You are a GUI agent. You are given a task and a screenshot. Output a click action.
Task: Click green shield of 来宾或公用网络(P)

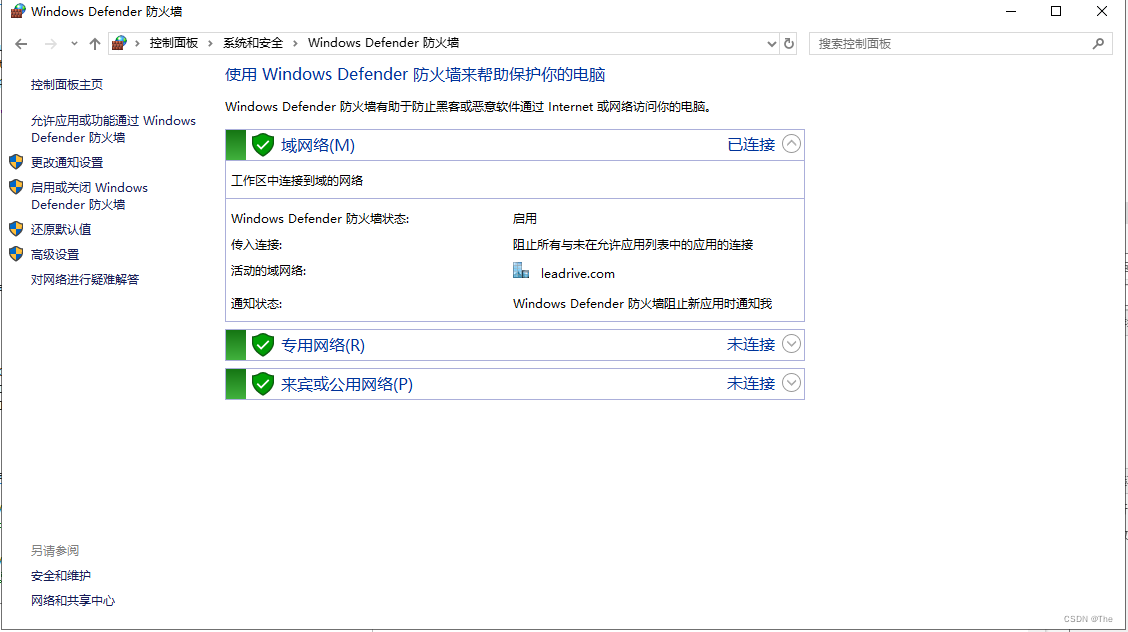(263, 384)
